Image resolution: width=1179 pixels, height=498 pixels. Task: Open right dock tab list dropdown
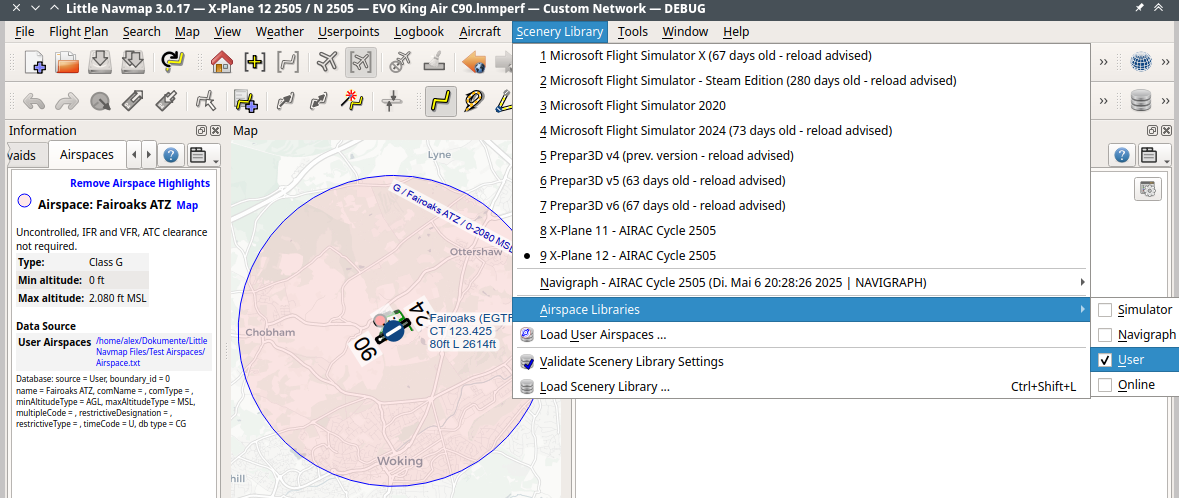point(1155,156)
